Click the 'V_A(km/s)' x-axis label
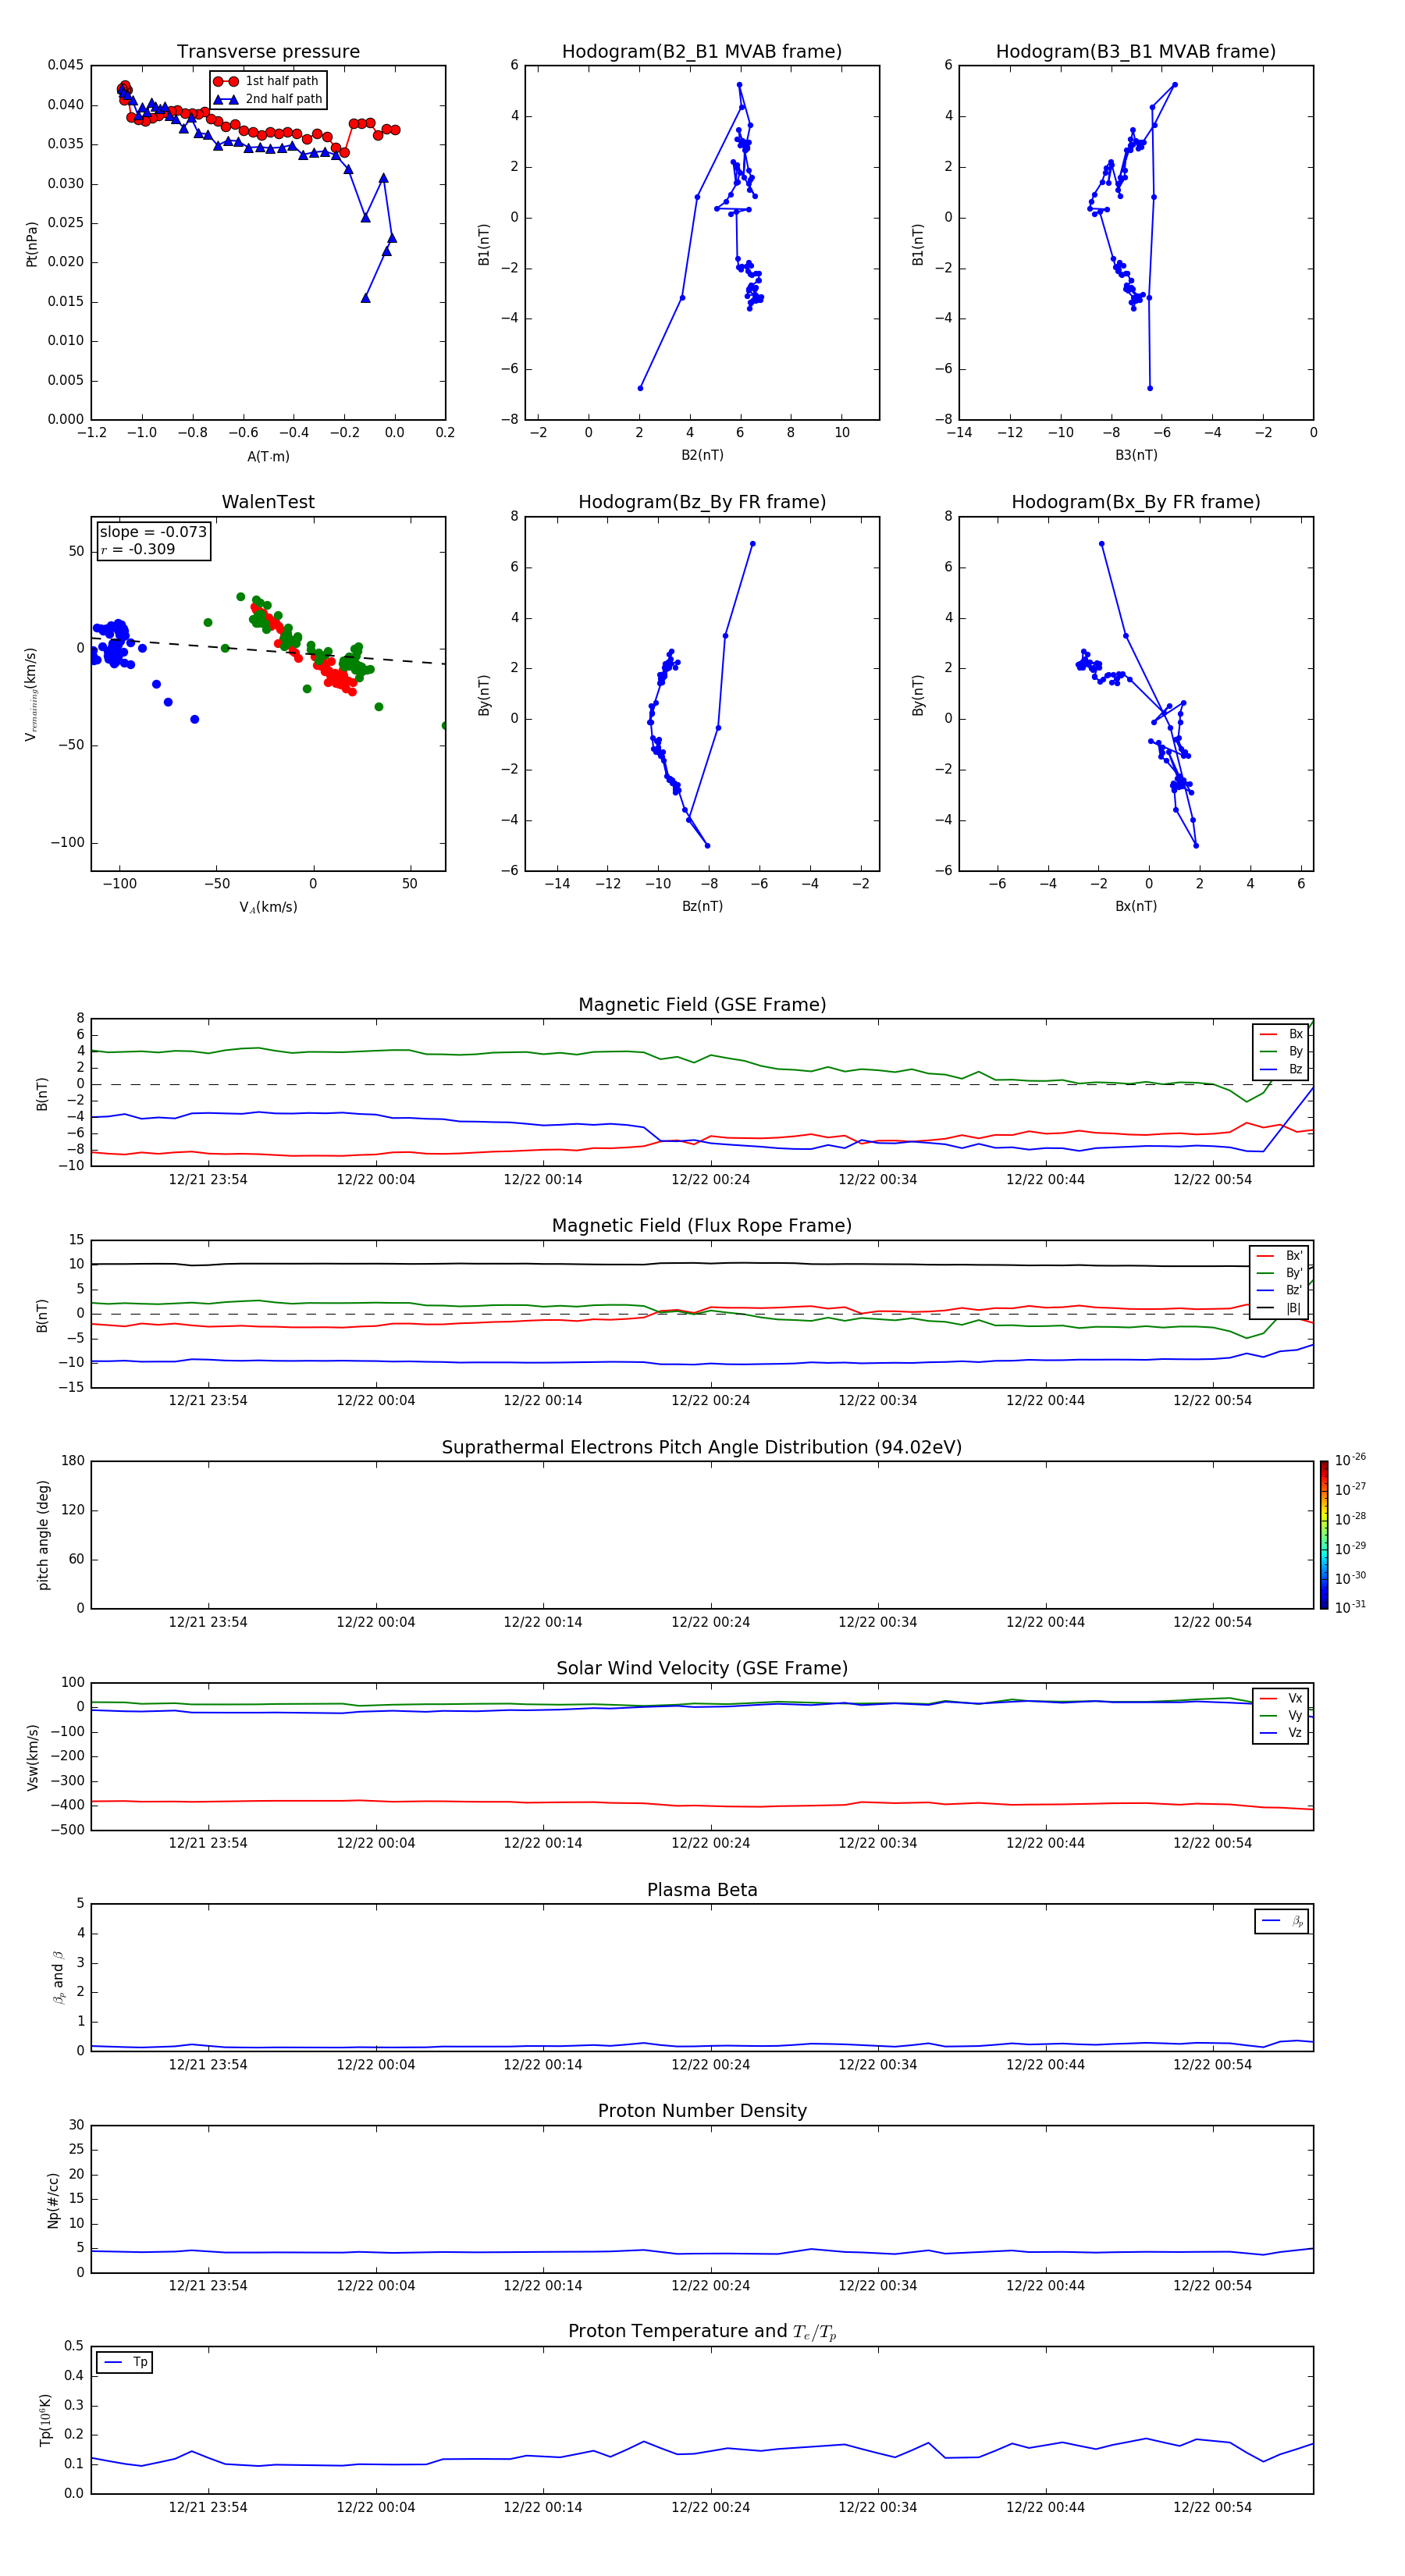Viewport: 1405px width, 2576px height. point(268,907)
